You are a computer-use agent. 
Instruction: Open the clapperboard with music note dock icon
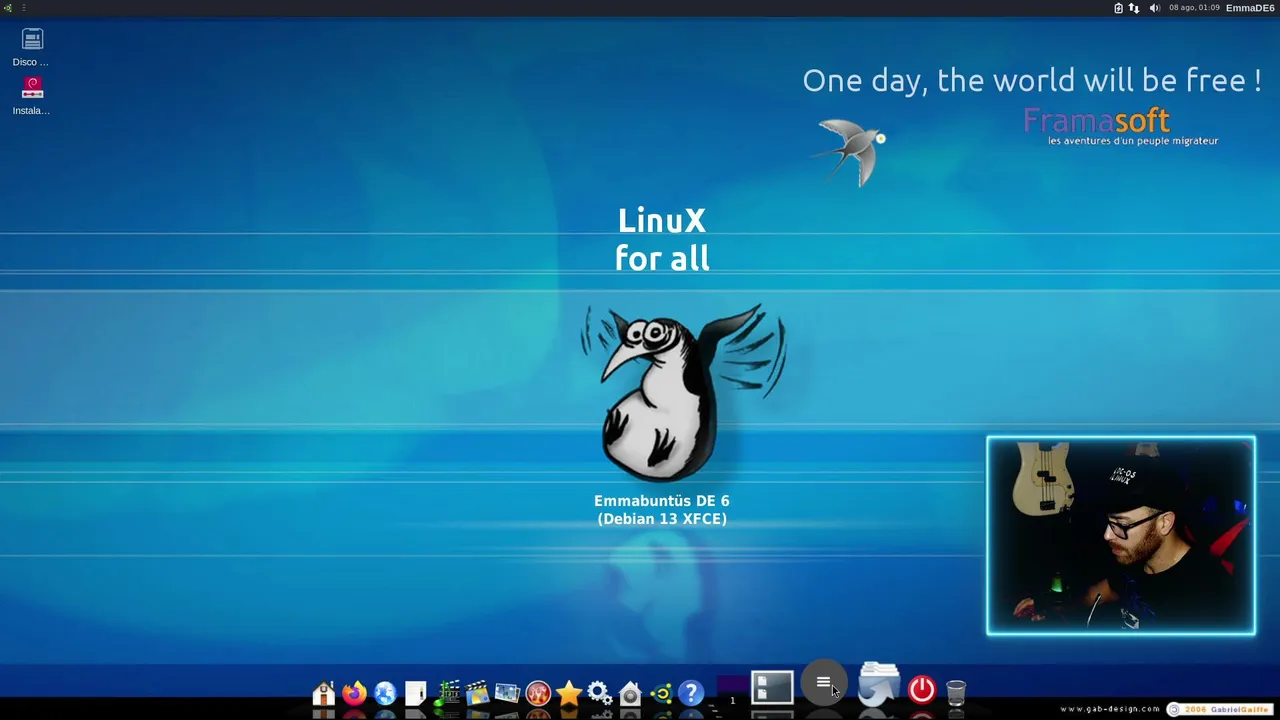click(447, 693)
